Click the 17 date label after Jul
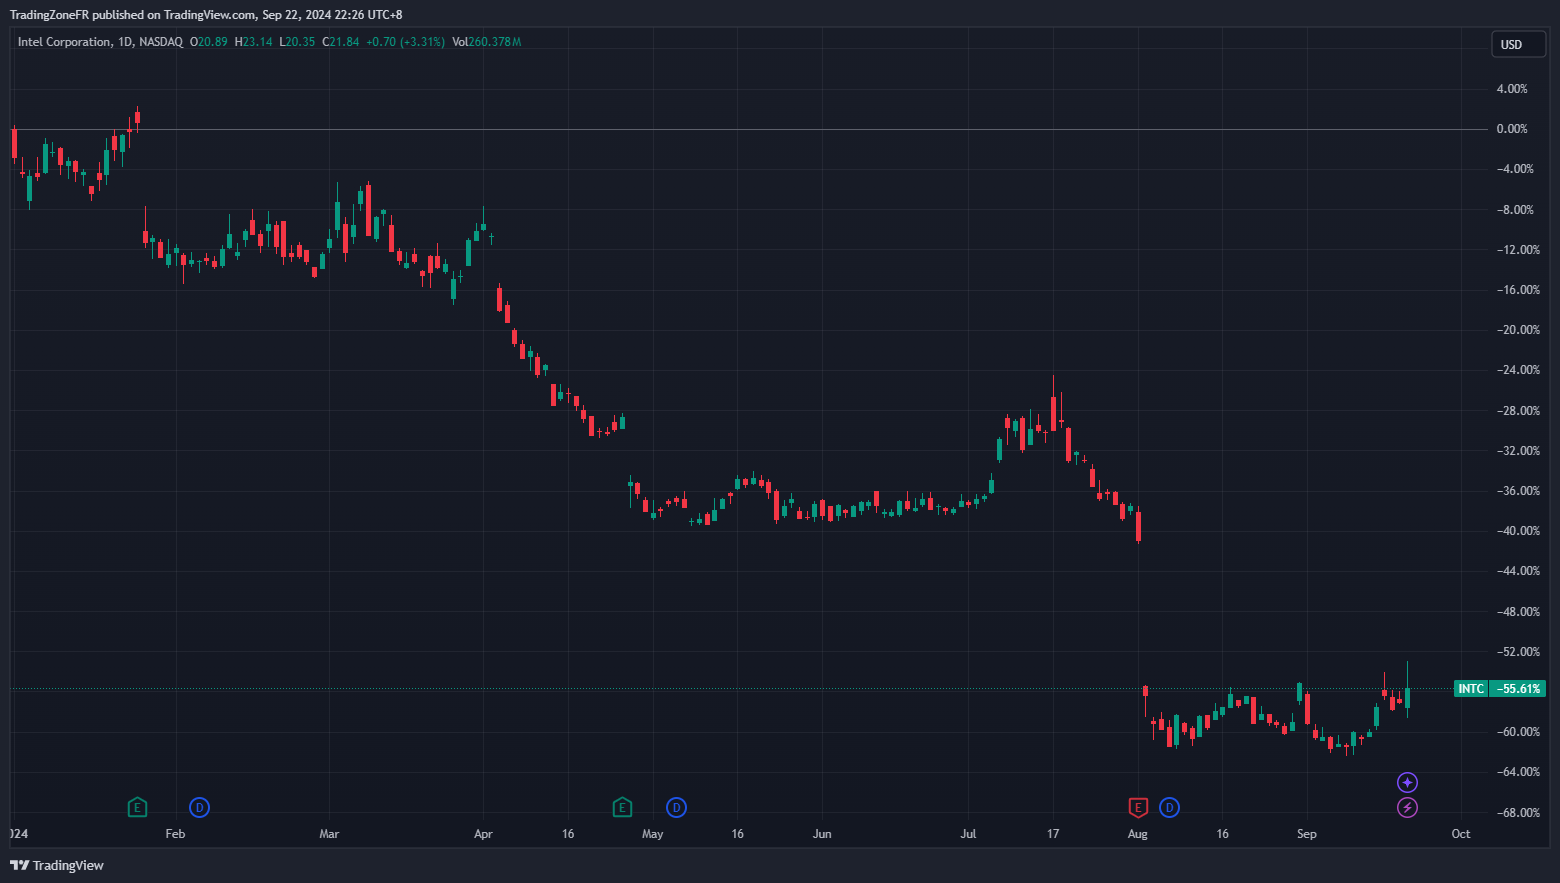 pyautogui.click(x=1053, y=834)
